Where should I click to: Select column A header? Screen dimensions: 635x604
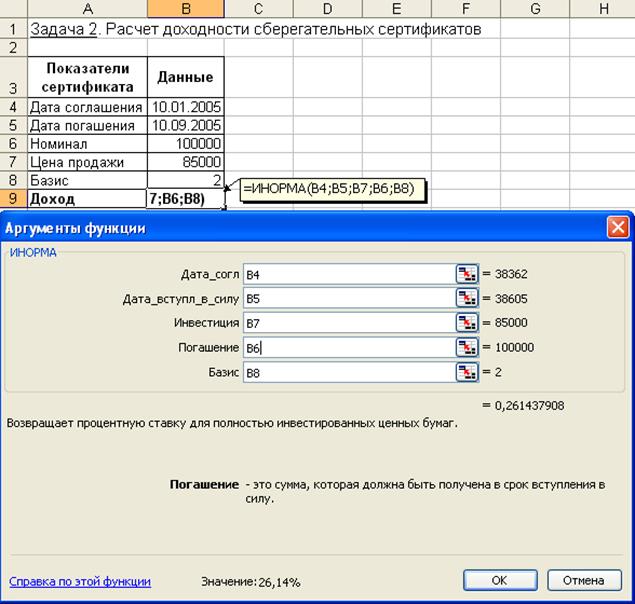87,9
